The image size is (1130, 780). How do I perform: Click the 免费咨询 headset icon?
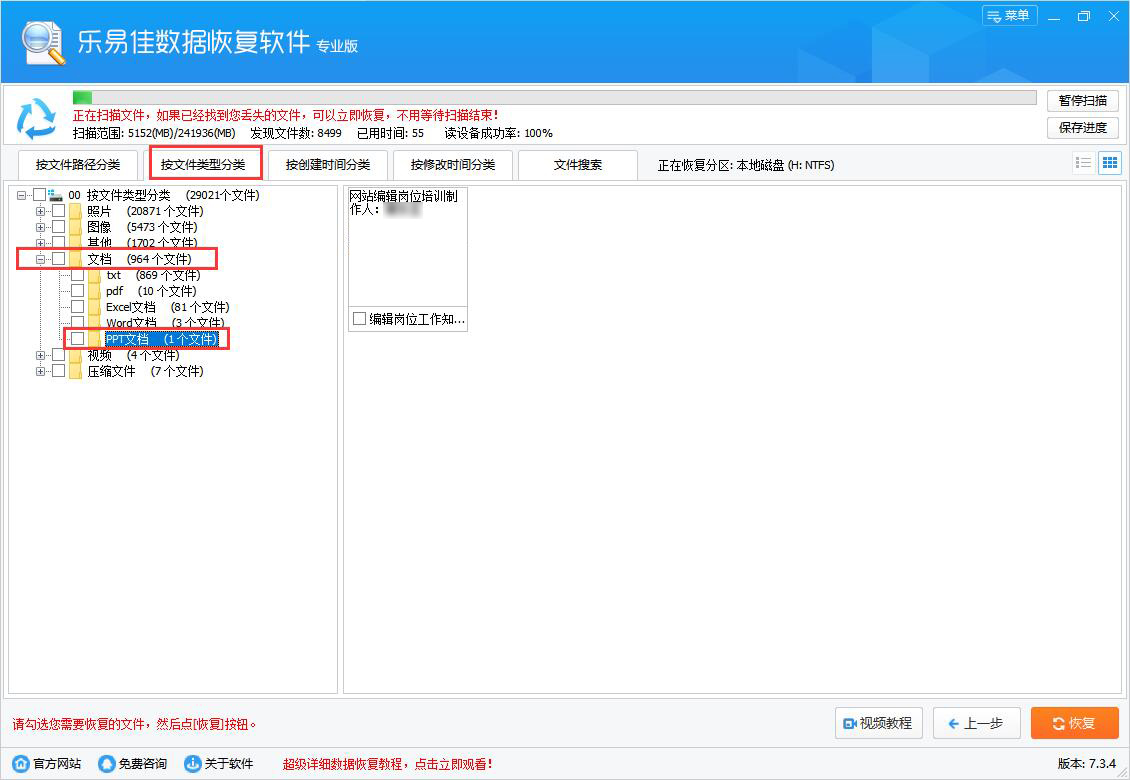106,763
